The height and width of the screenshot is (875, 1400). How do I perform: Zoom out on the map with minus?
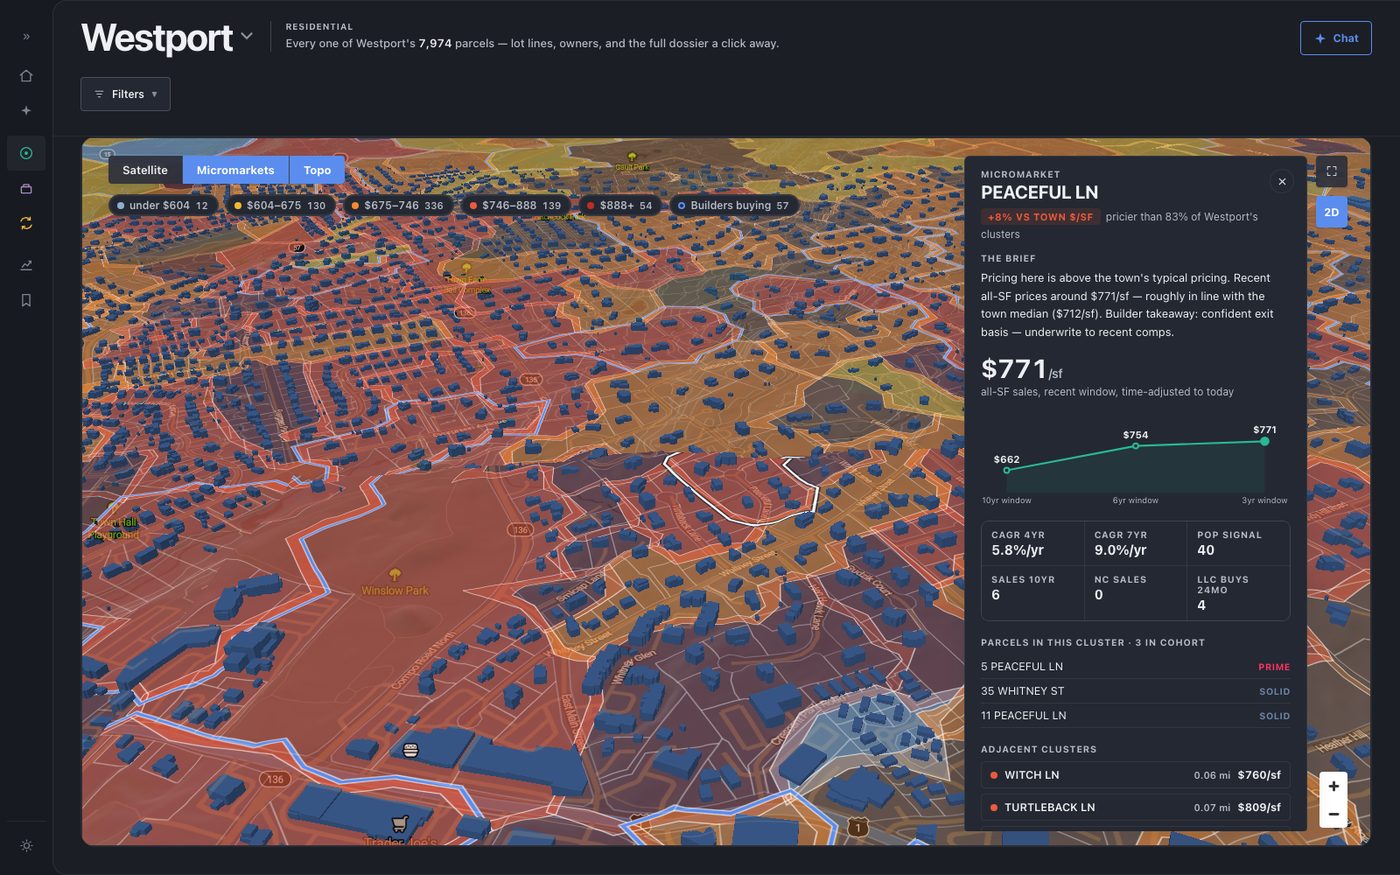point(1333,814)
